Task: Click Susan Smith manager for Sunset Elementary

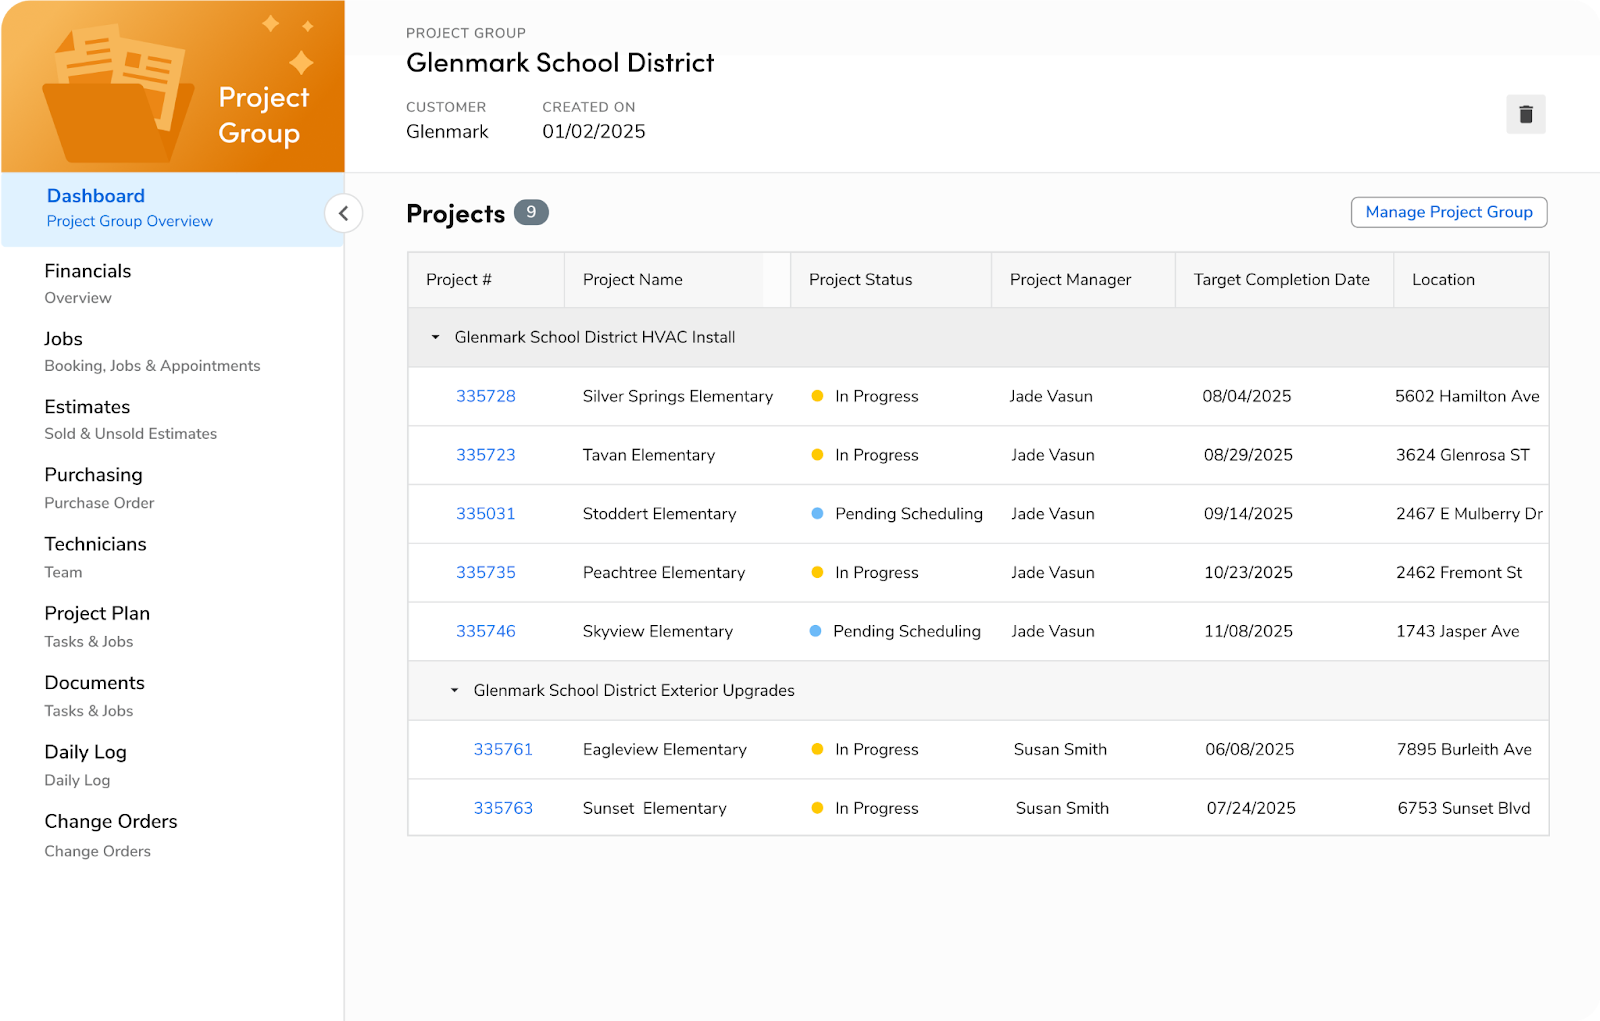Action: [x=1062, y=808]
